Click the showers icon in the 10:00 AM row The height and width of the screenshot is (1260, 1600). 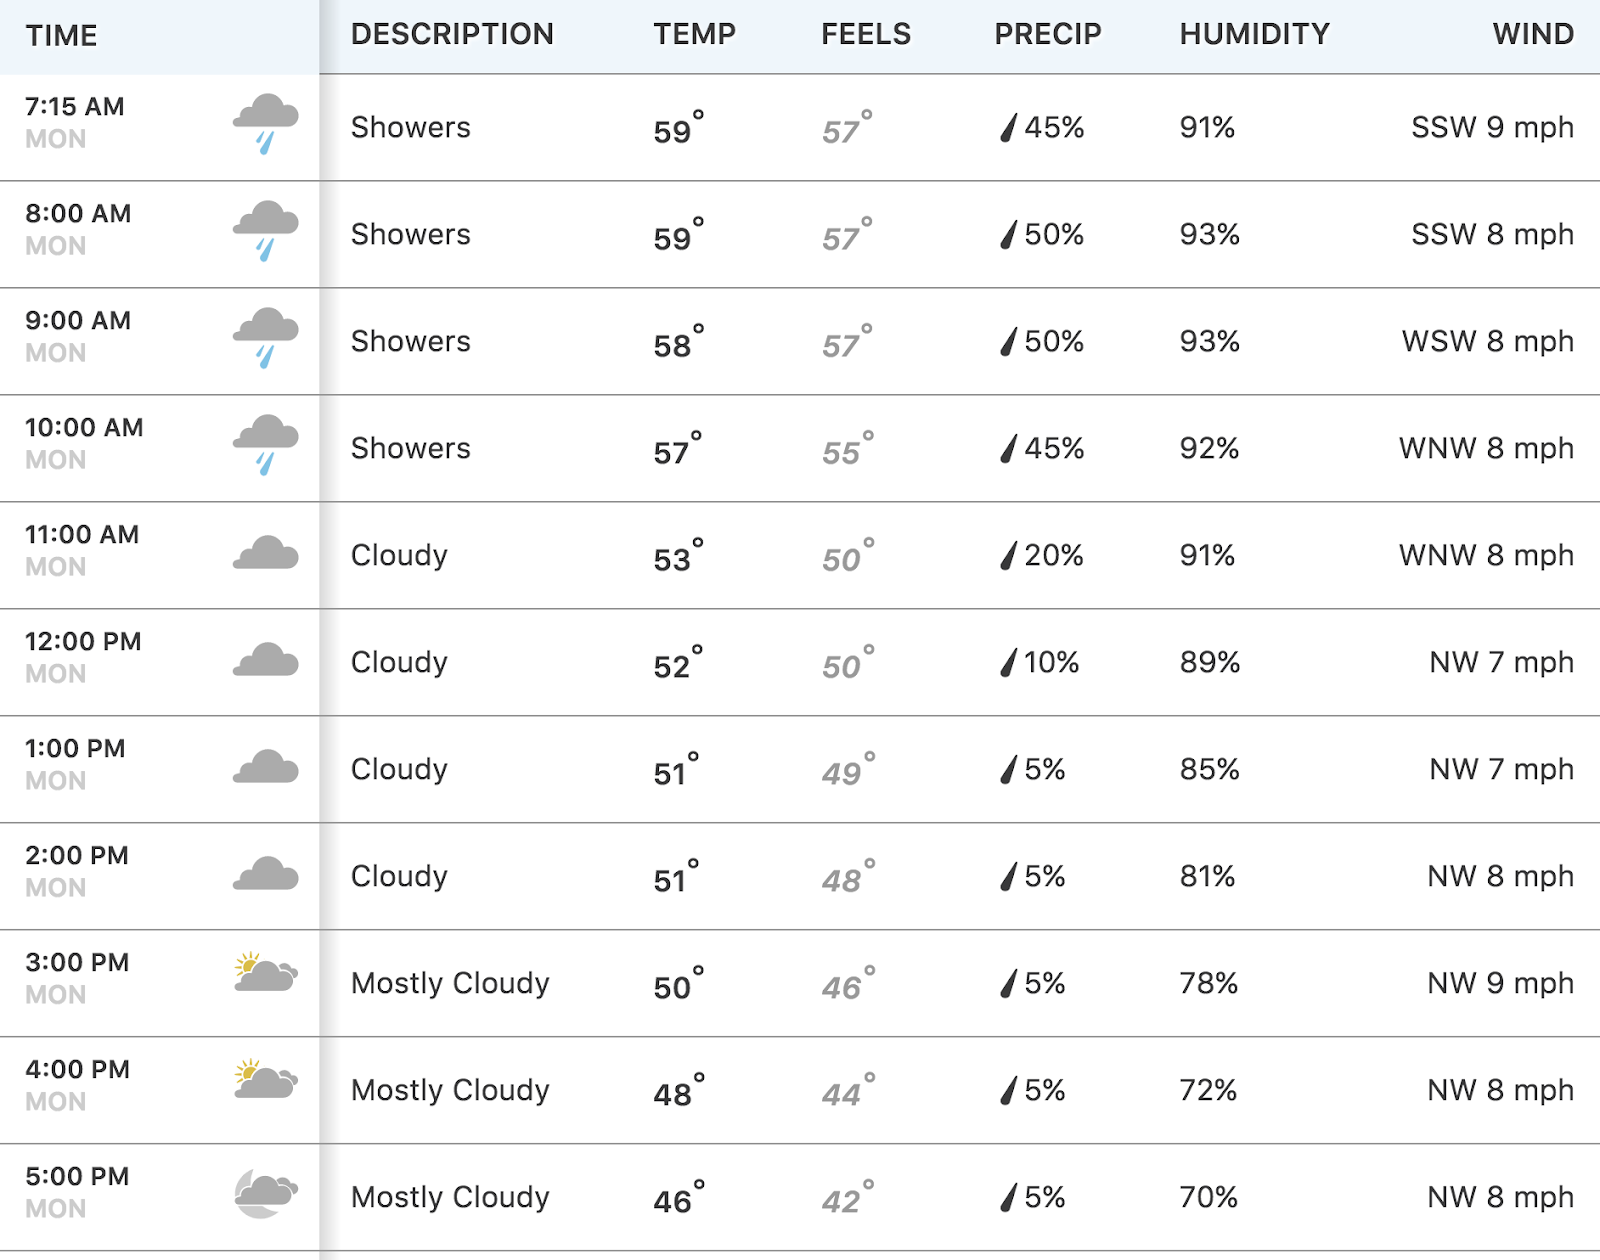[266, 446]
